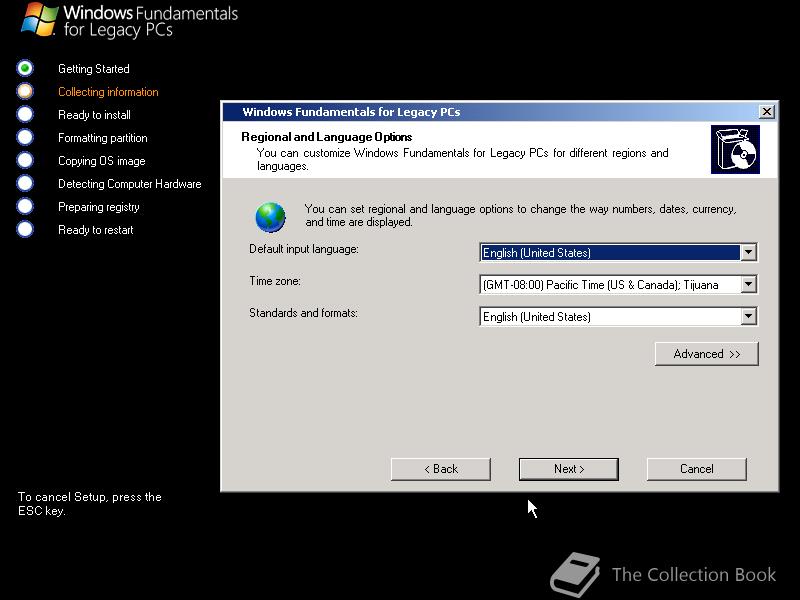Click the Formatting partition label
The image size is (800, 600).
click(103, 138)
